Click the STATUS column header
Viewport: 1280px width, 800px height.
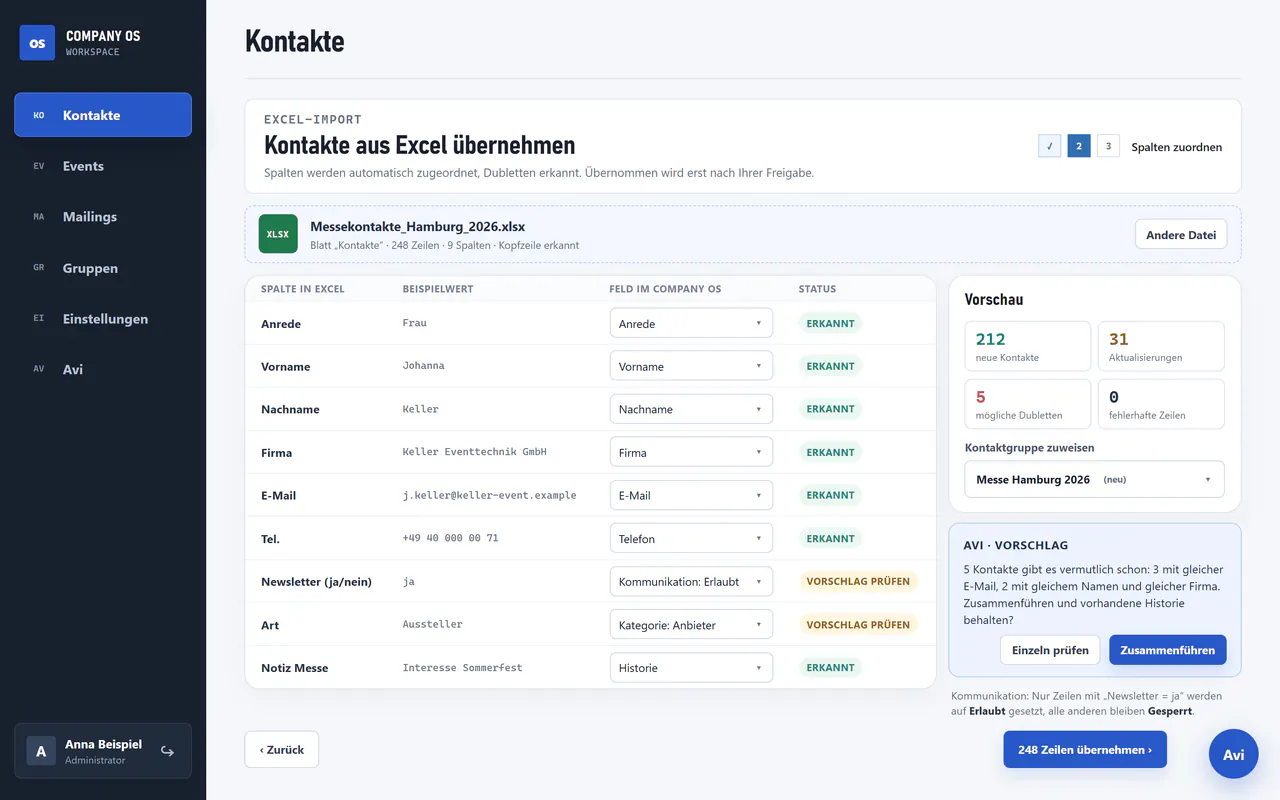pos(817,289)
